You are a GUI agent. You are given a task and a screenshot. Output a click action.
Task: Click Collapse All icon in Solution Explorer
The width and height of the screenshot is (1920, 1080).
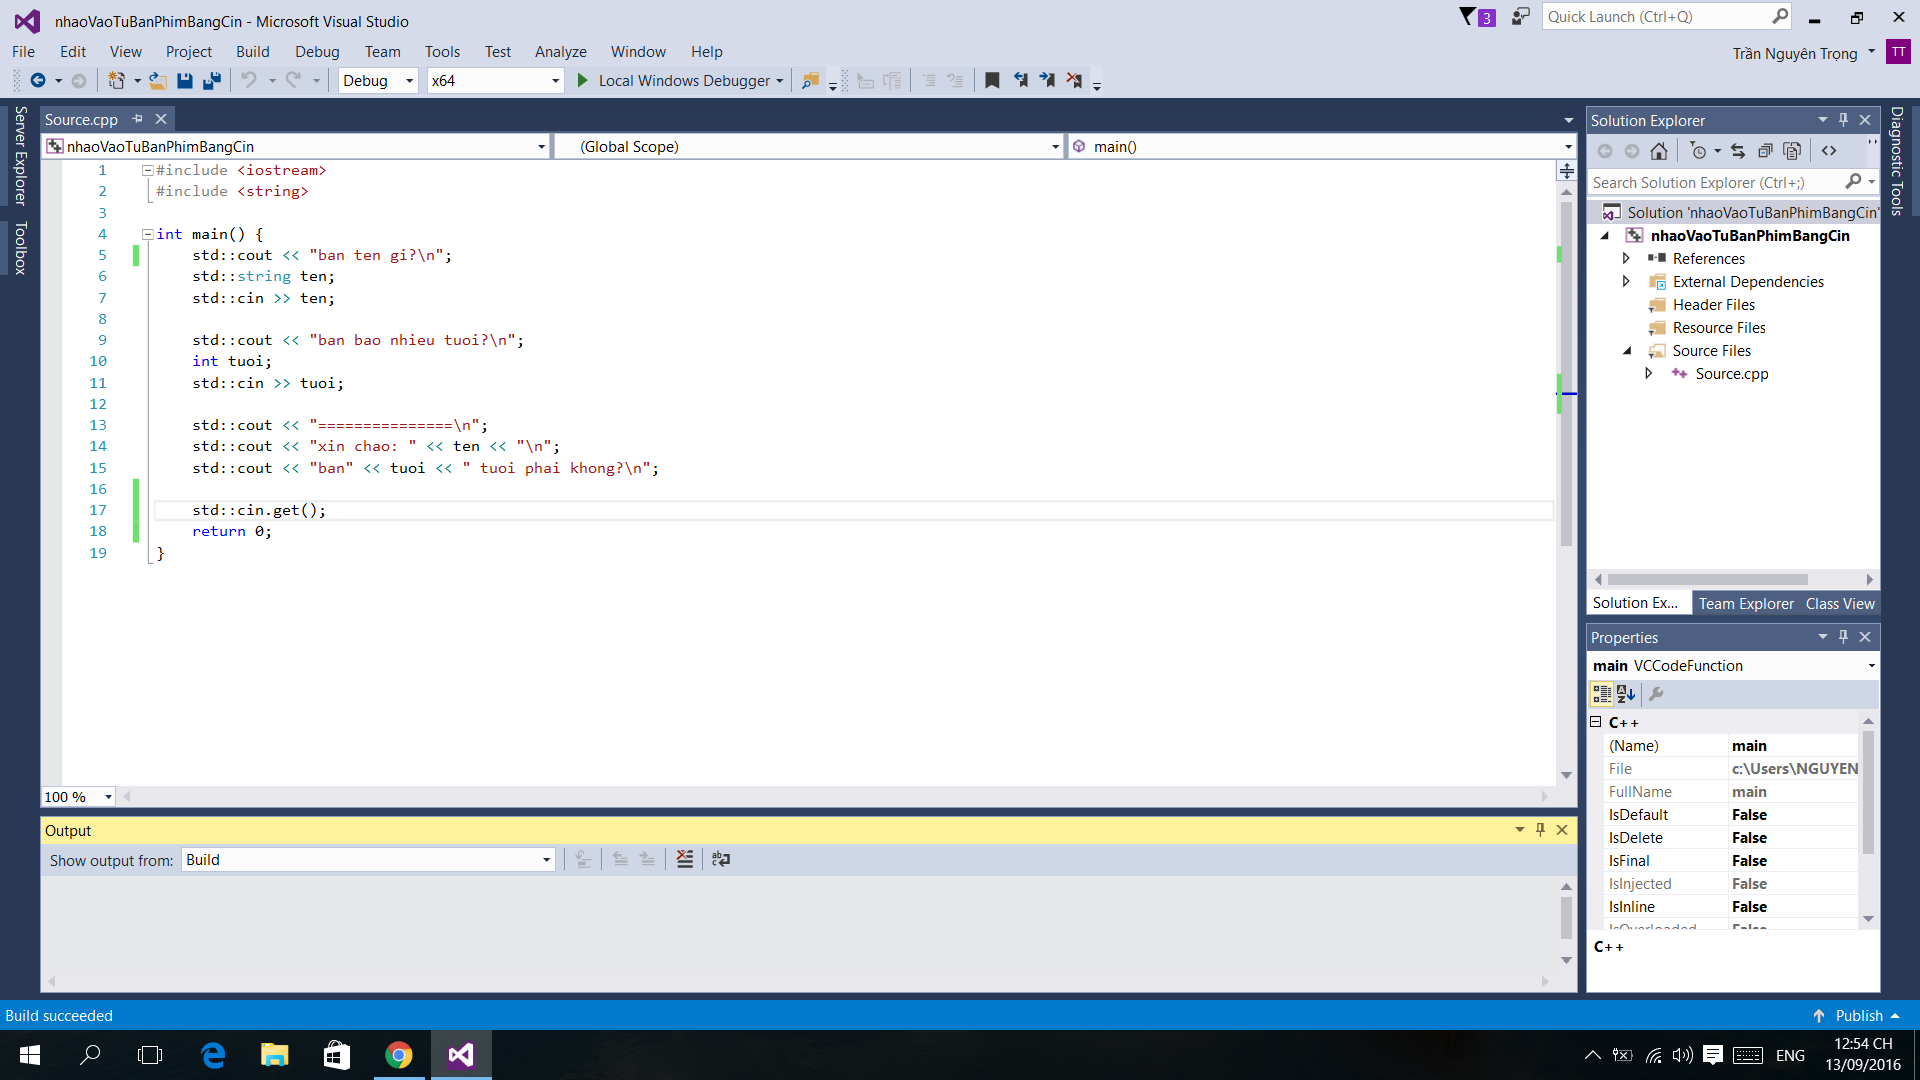click(1765, 151)
